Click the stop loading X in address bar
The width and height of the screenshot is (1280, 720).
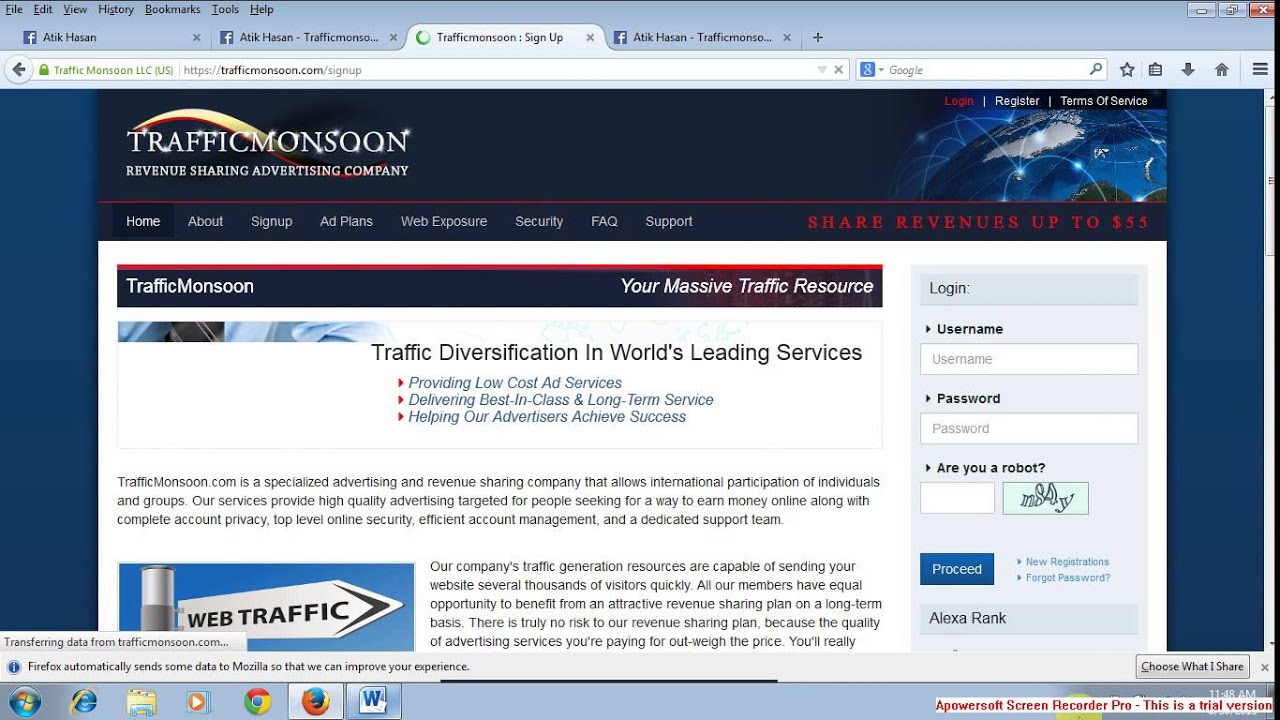(x=838, y=70)
